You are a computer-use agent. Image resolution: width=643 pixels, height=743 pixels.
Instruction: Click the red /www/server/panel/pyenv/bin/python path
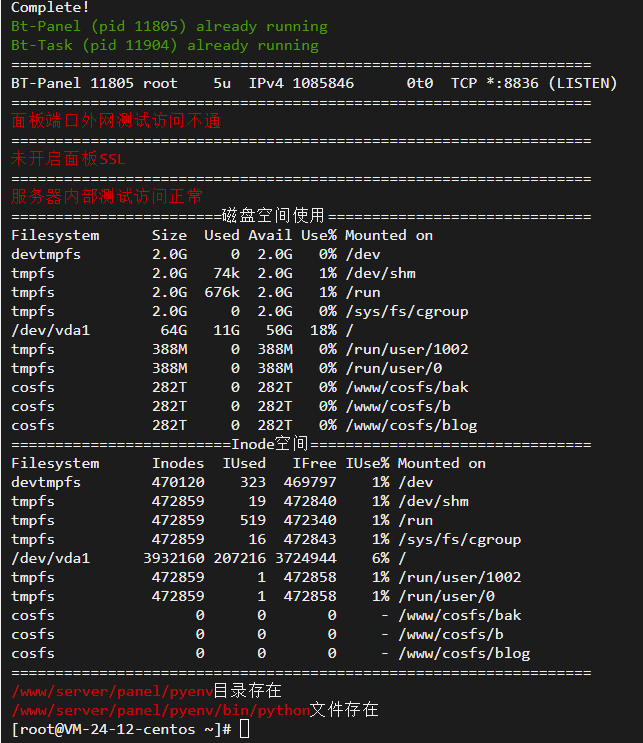click(x=160, y=710)
